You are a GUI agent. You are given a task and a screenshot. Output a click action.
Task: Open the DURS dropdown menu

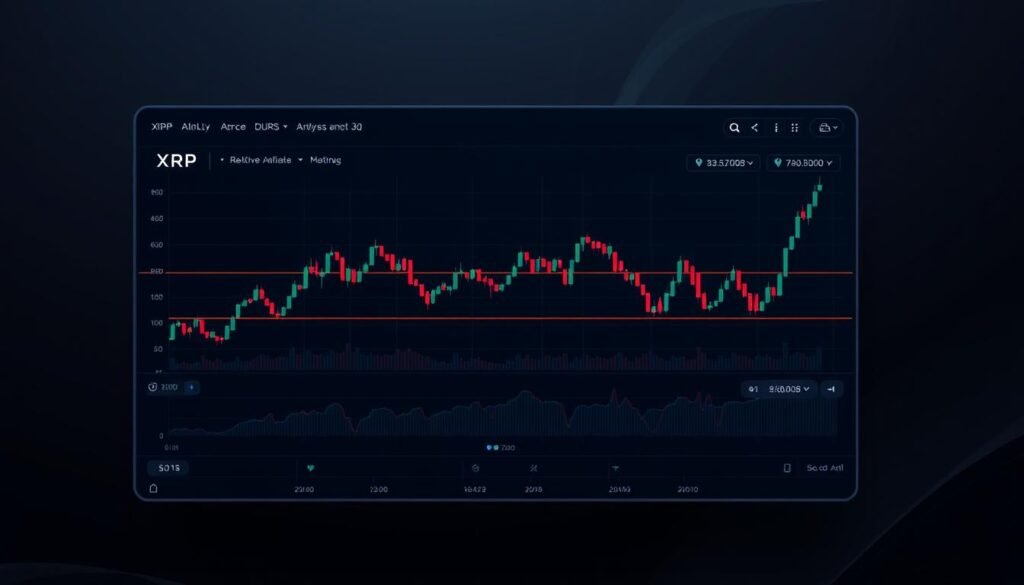coord(271,127)
